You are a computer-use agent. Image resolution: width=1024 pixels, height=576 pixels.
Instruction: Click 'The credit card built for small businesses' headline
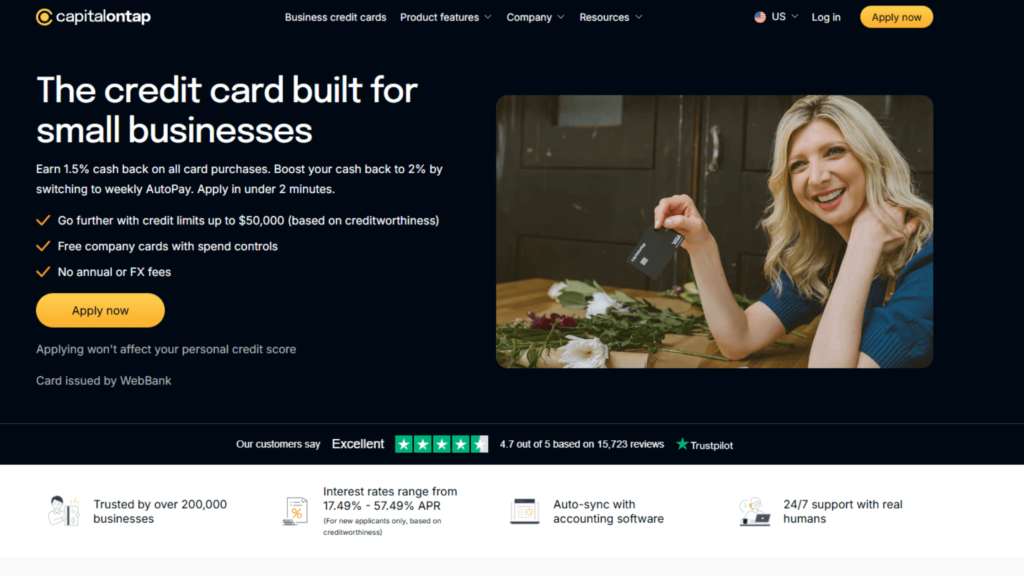click(x=227, y=110)
